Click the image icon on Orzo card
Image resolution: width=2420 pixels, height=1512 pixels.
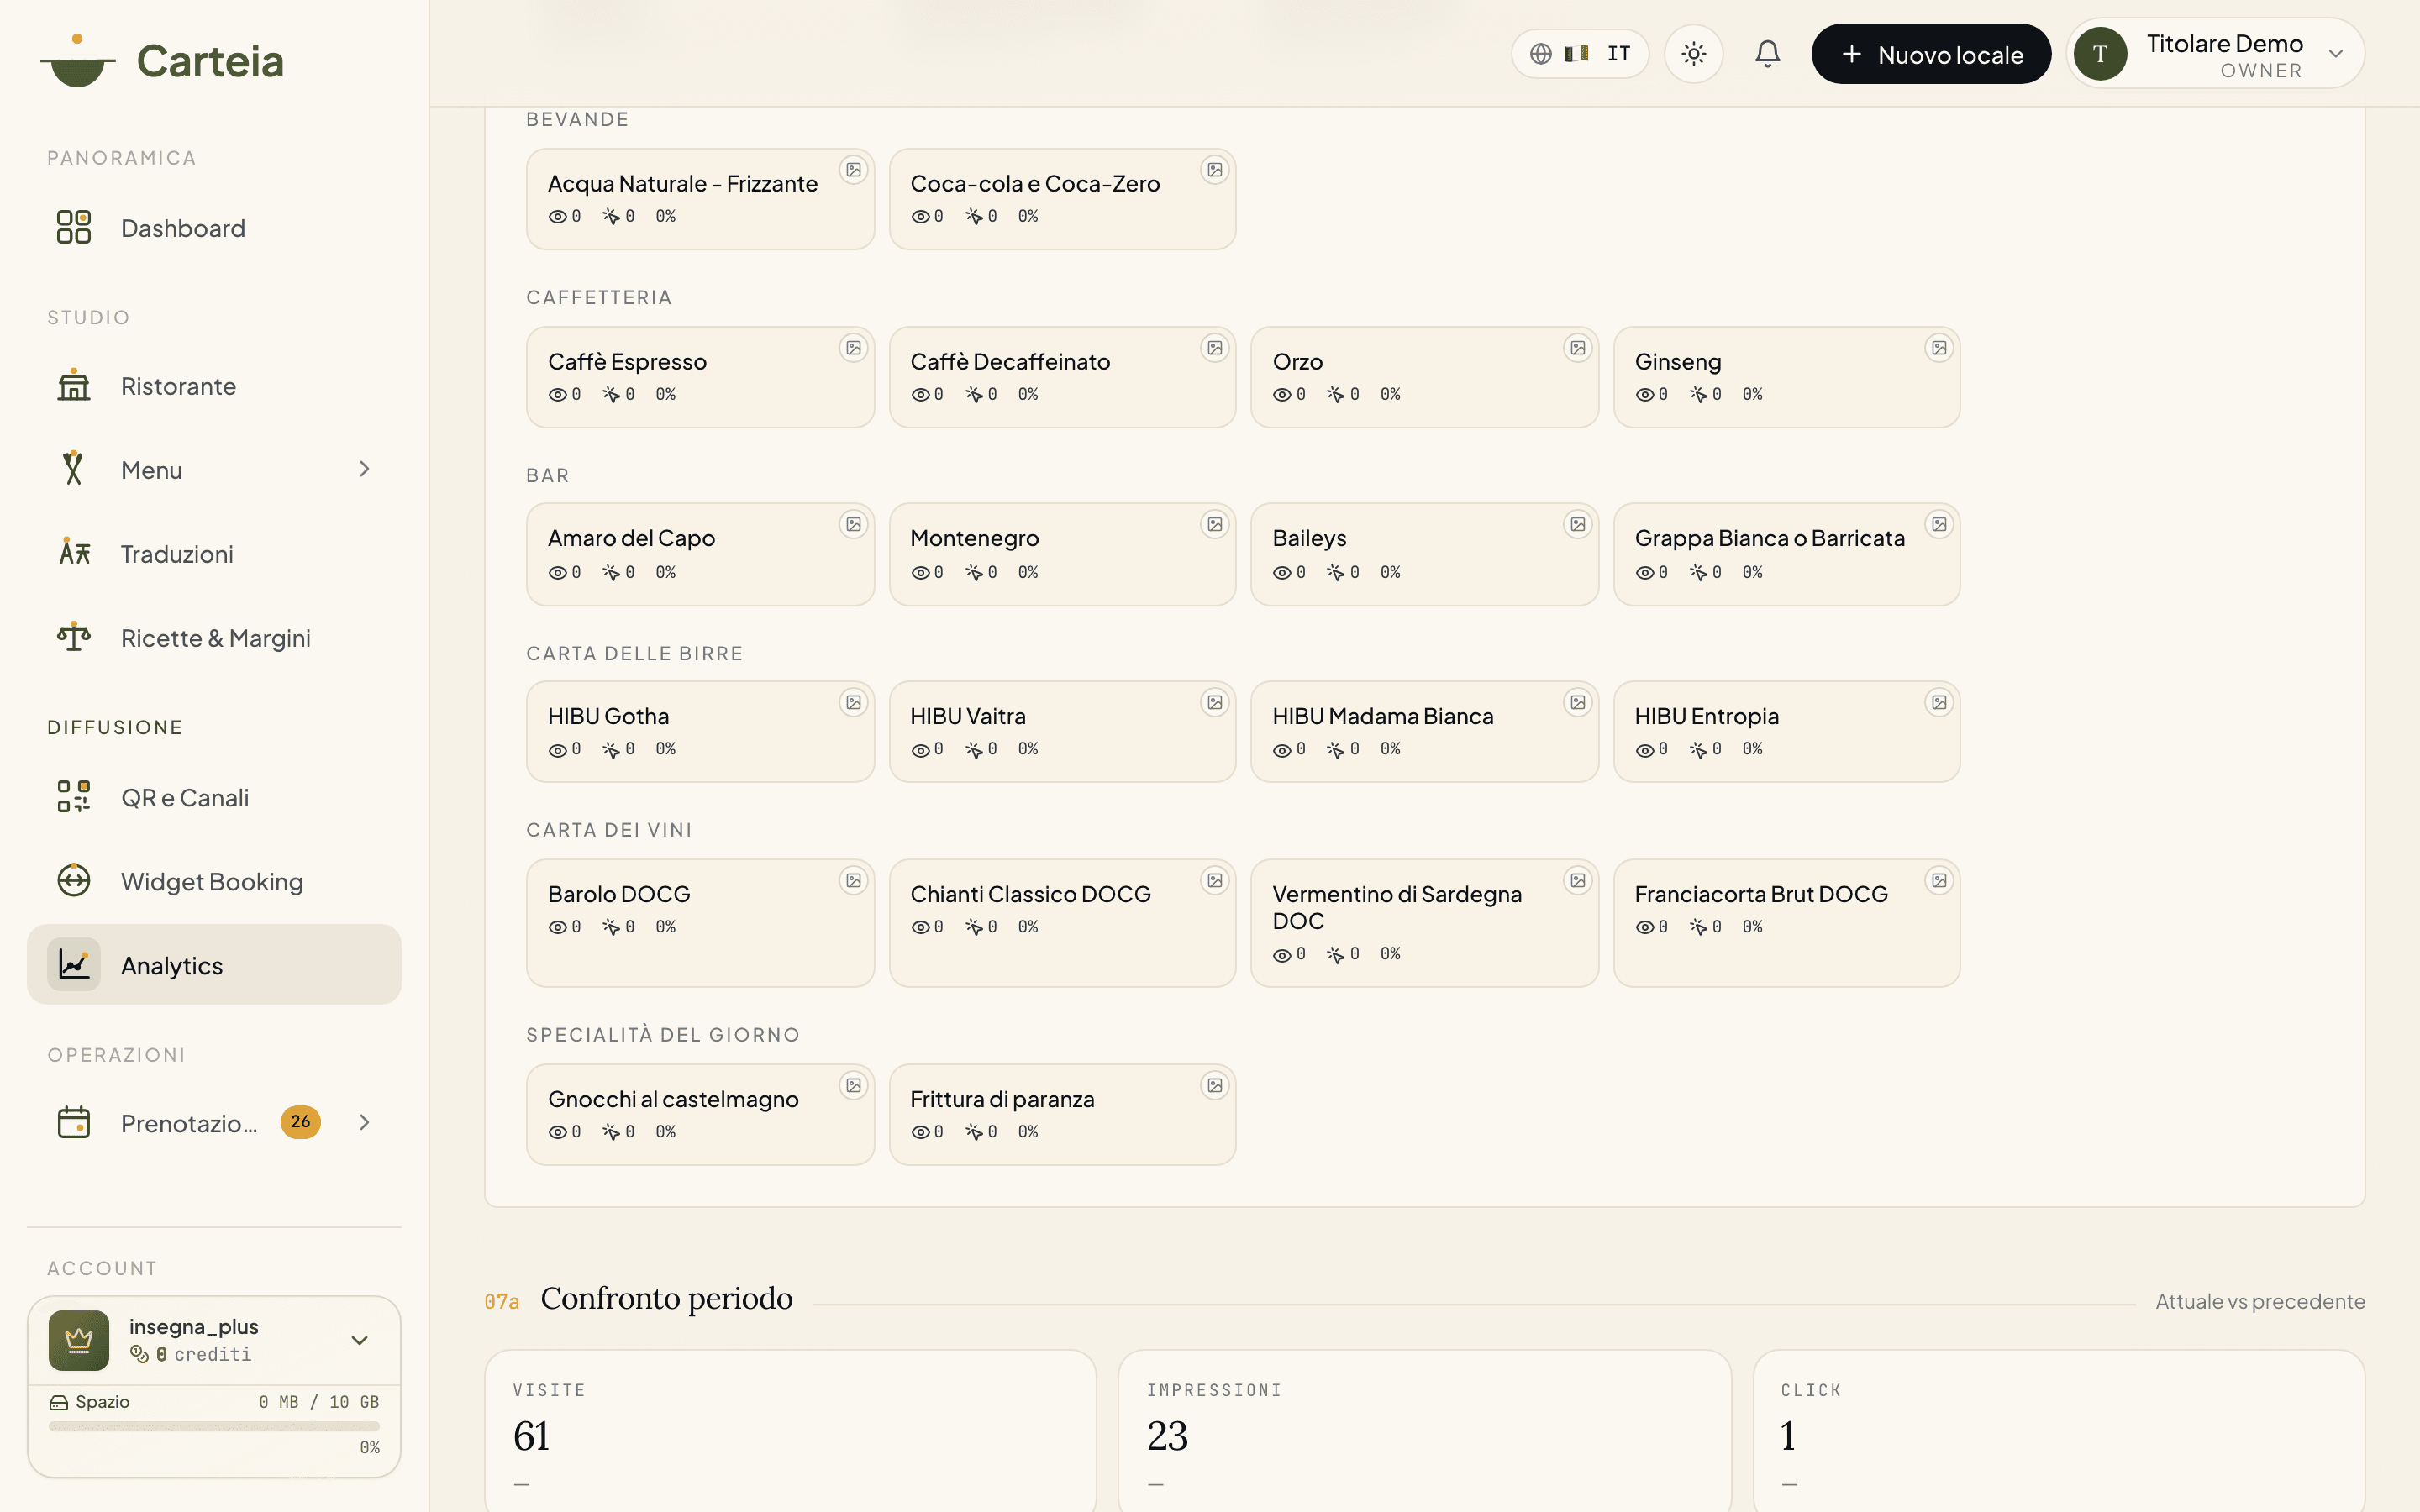pos(1578,348)
